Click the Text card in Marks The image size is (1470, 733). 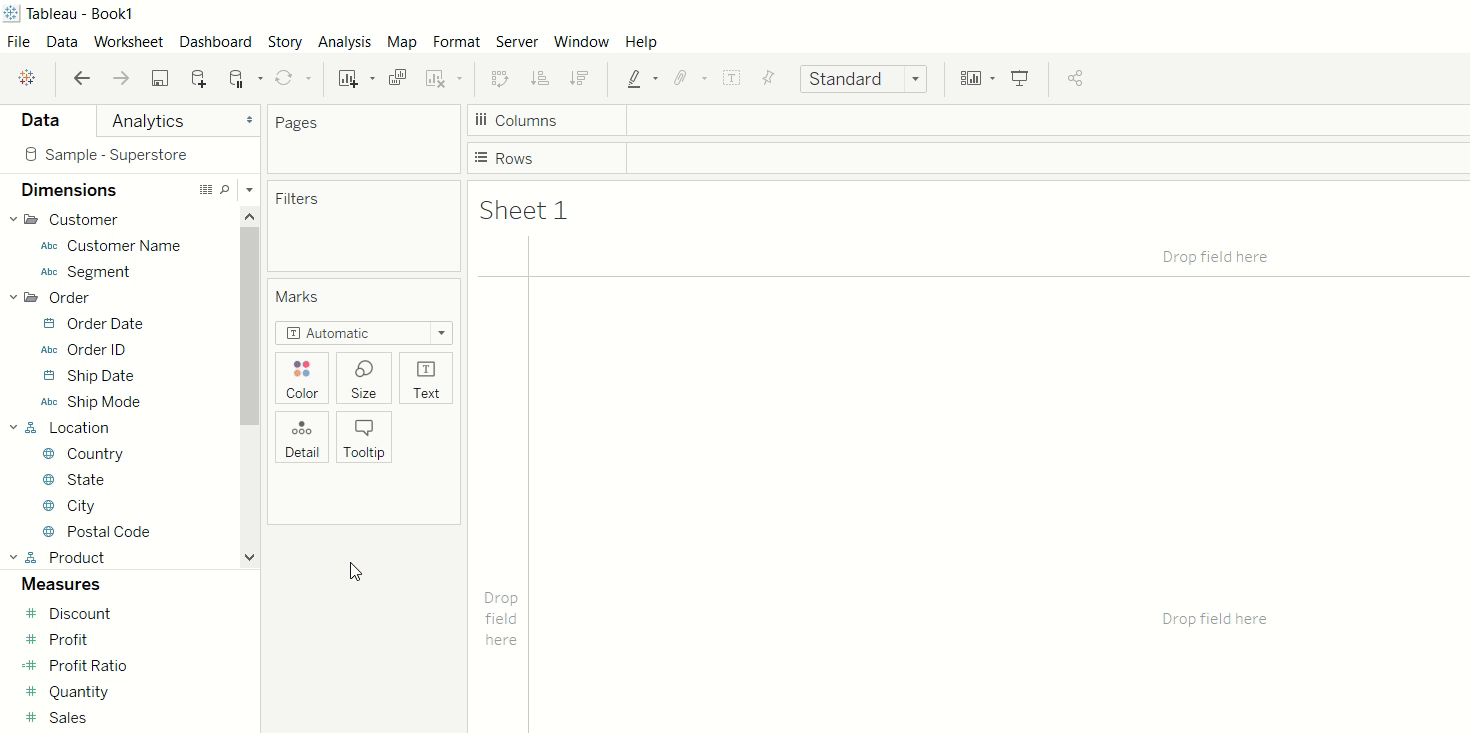click(x=426, y=378)
